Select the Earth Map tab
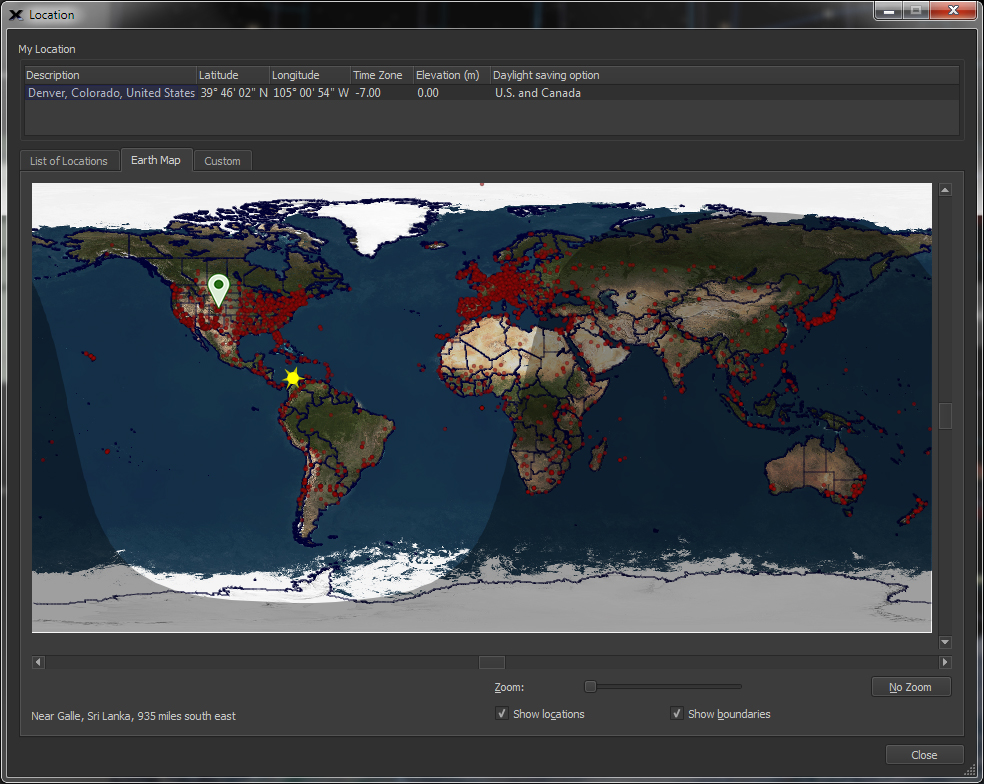This screenshot has height=784, width=984. pyautogui.click(x=156, y=160)
